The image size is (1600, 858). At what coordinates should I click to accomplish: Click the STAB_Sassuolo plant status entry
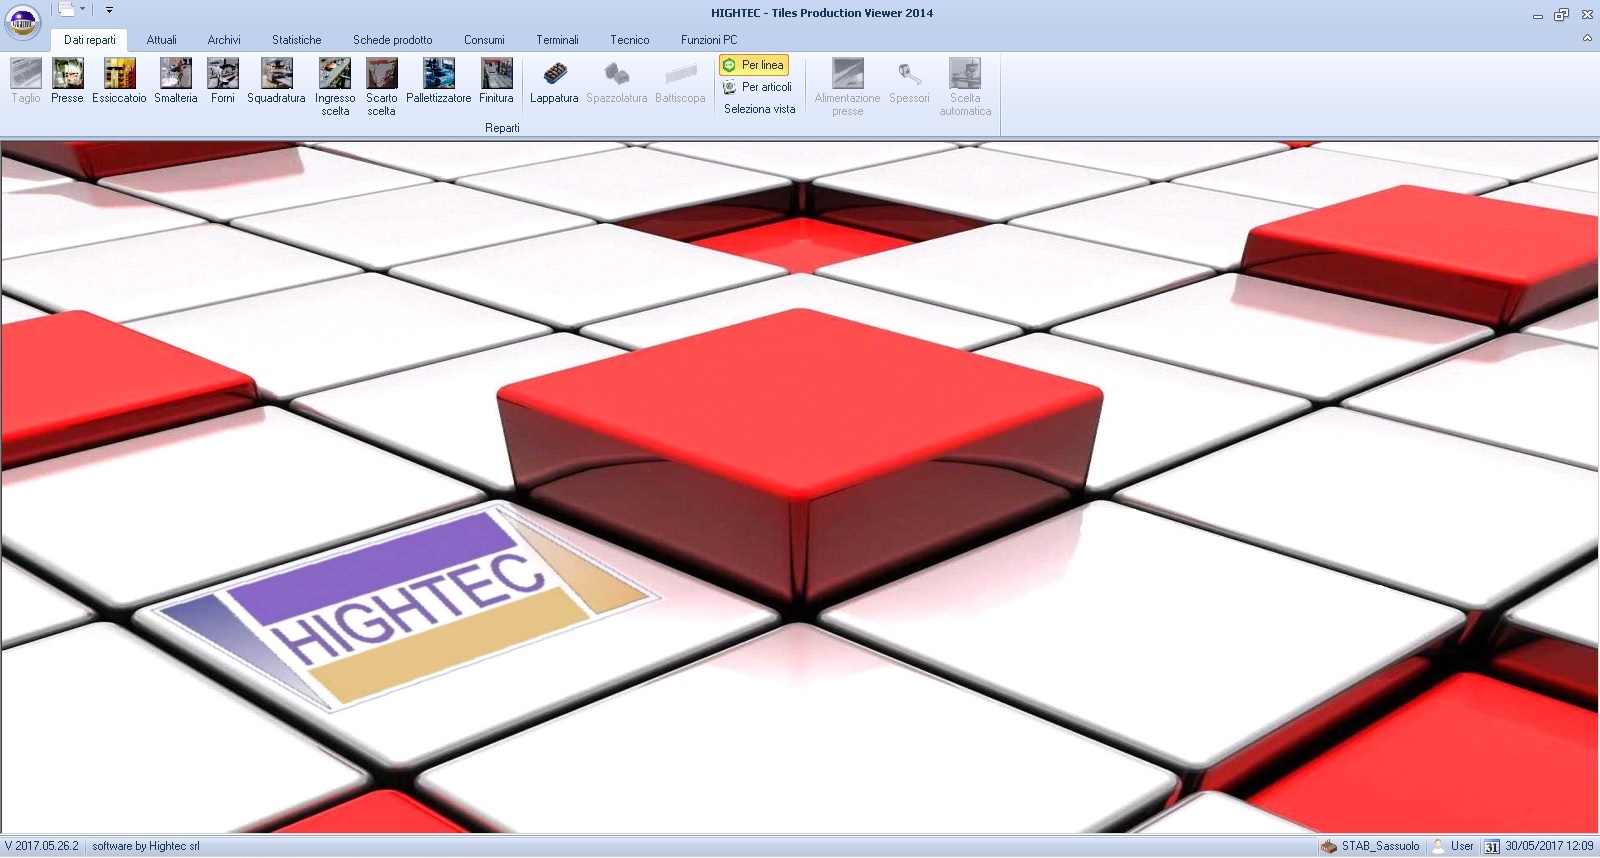1371,846
